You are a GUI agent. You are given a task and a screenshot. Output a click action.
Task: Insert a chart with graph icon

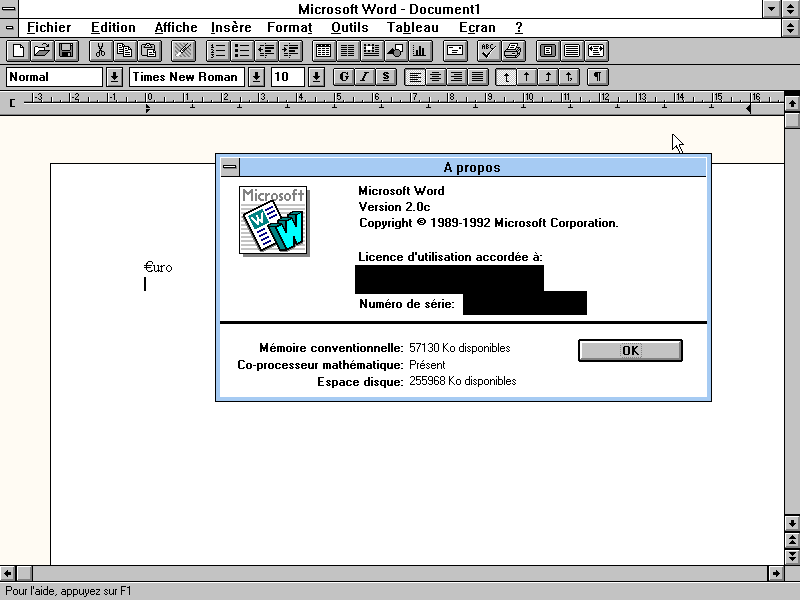point(419,51)
